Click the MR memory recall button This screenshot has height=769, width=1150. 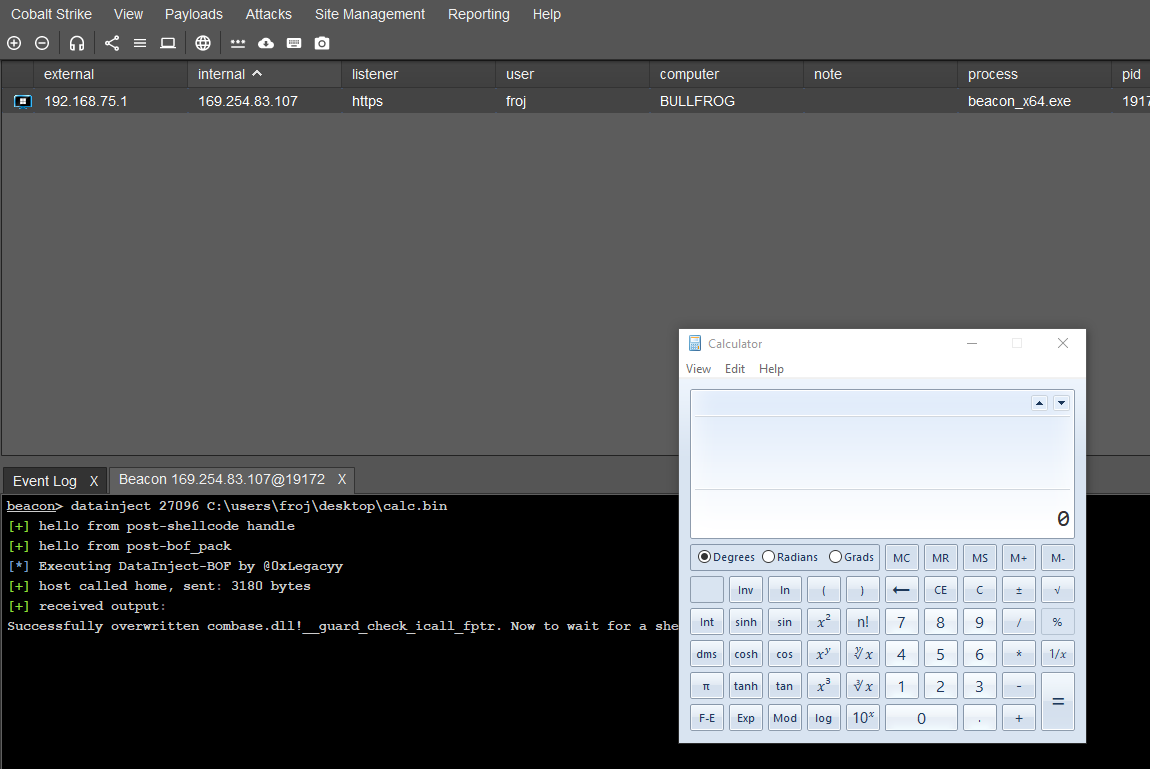940,558
